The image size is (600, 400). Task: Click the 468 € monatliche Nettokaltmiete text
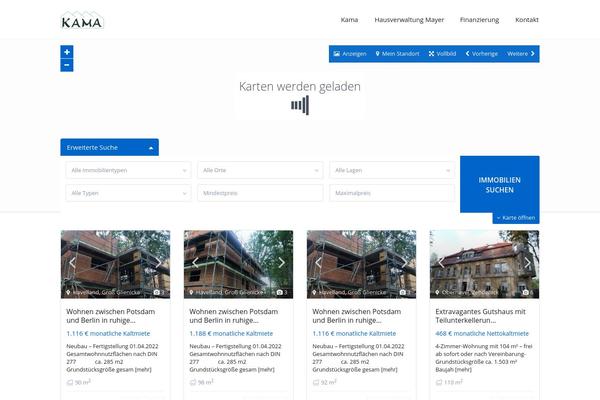[x=482, y=334]
